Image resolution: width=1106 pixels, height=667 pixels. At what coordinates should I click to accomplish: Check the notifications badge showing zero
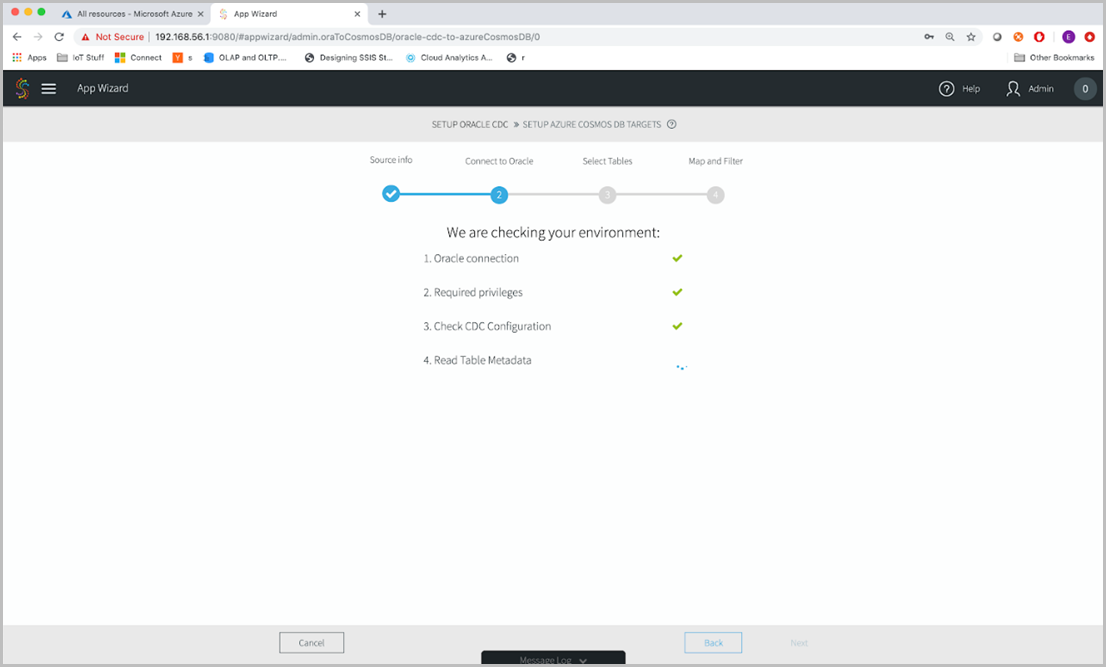coord(1085,88)
